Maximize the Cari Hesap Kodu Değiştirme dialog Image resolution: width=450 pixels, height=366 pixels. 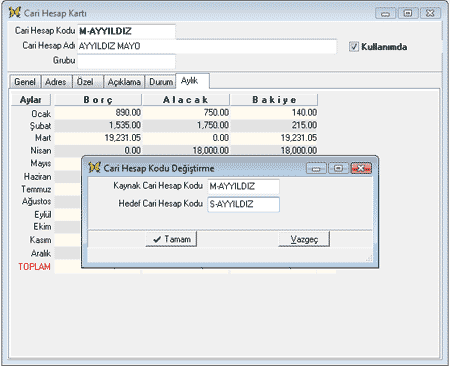338,168
